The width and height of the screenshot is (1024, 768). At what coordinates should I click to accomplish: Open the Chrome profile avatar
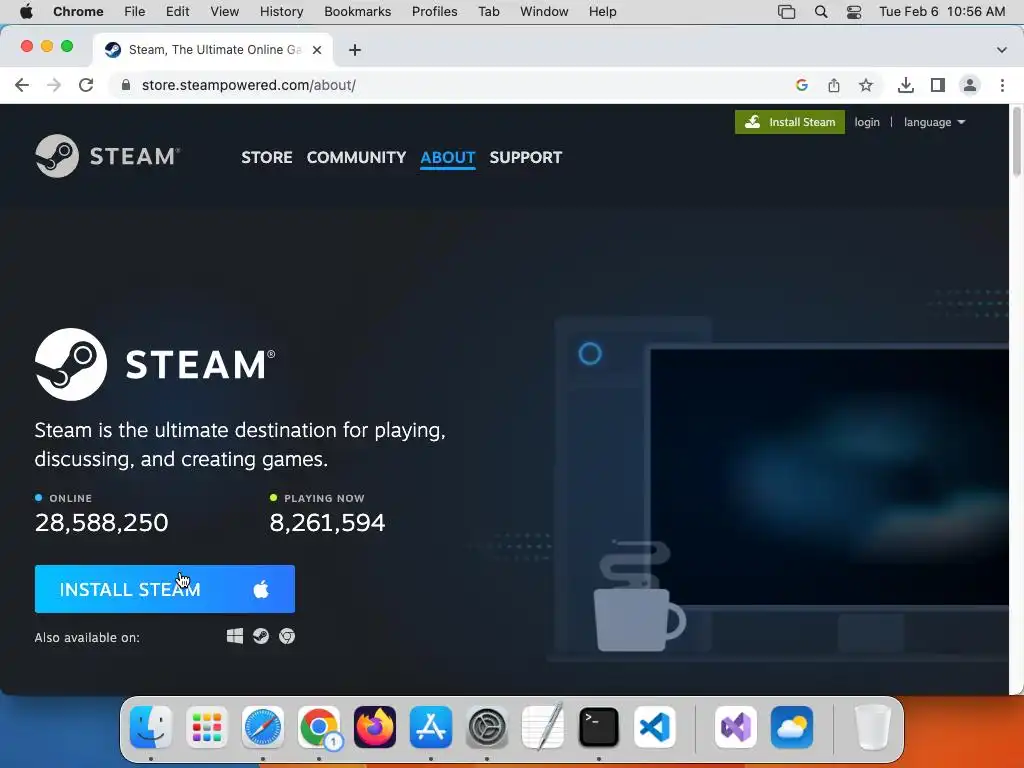point(970,85)
